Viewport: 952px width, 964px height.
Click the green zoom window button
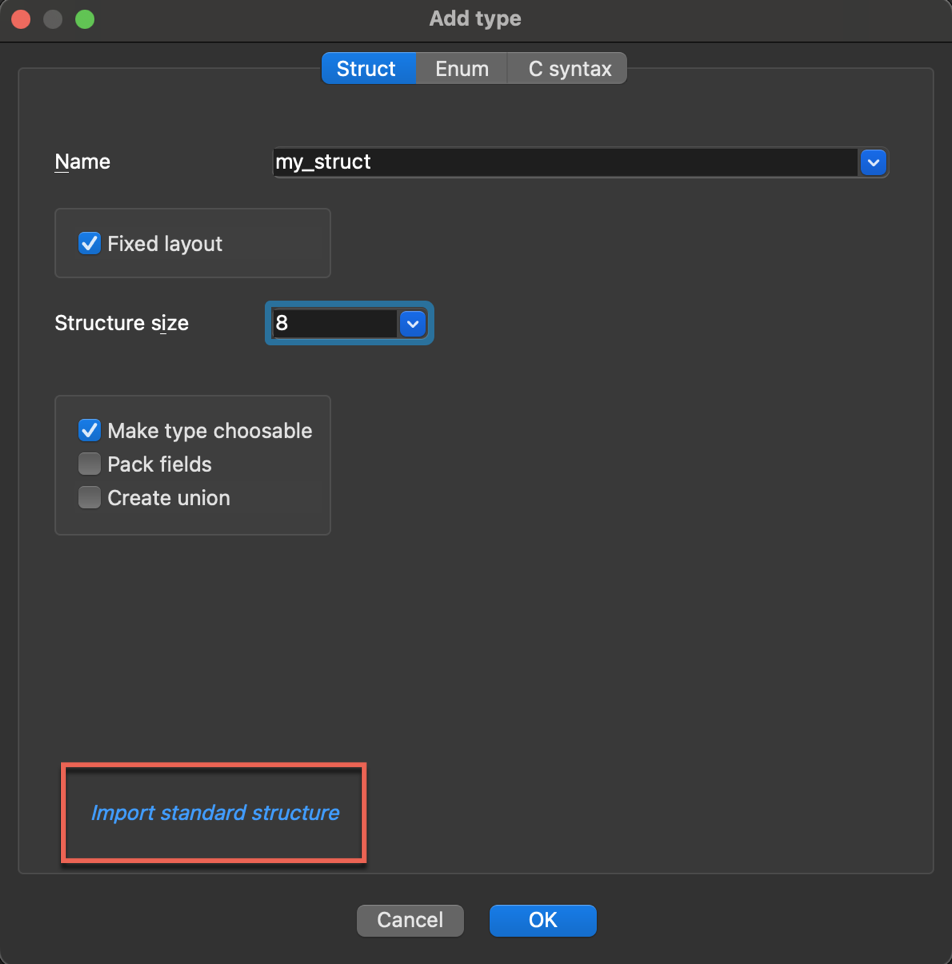point(86,18)
